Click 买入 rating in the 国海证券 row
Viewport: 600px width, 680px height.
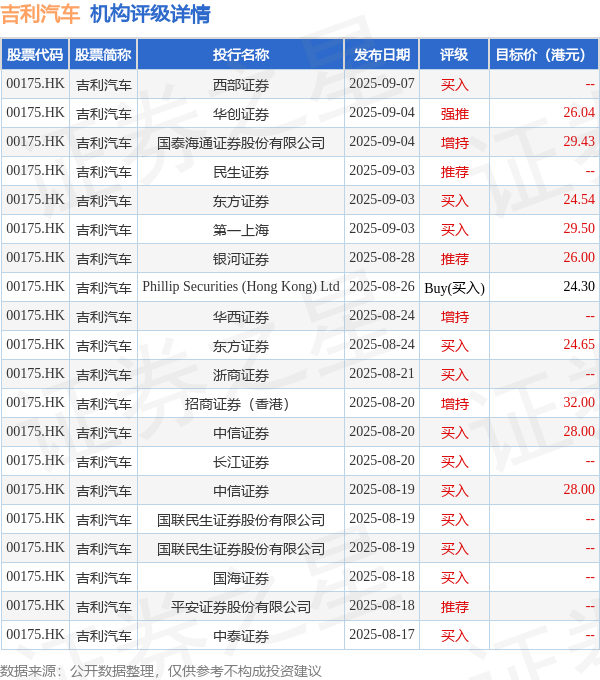click(x=454, y=578)
